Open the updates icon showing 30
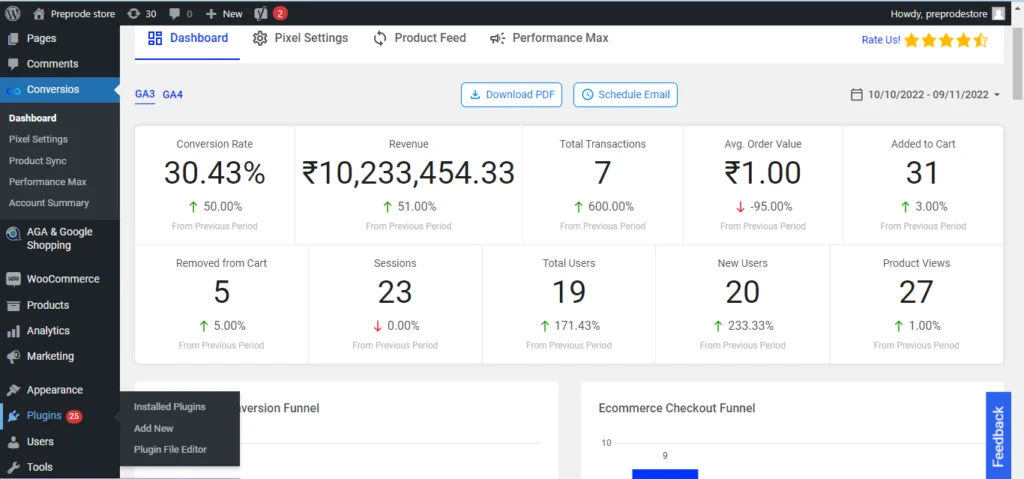The width and height of the screenshot is (1024, 479). pyautogui.click(x=134, y=13)
